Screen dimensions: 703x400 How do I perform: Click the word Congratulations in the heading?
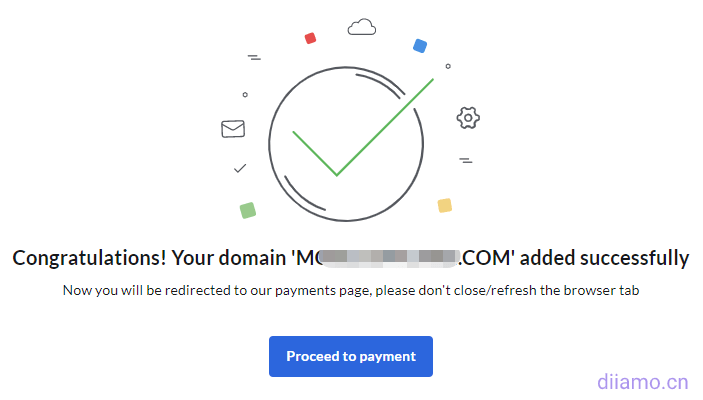coord(88,258)
